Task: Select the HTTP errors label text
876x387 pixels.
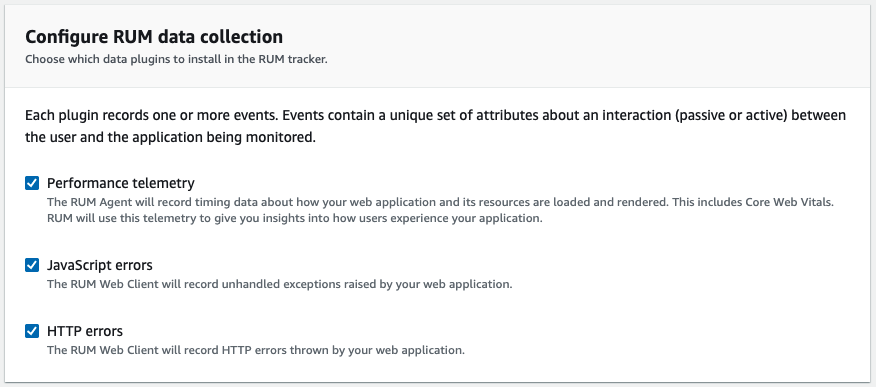Action: coord(85,331)
